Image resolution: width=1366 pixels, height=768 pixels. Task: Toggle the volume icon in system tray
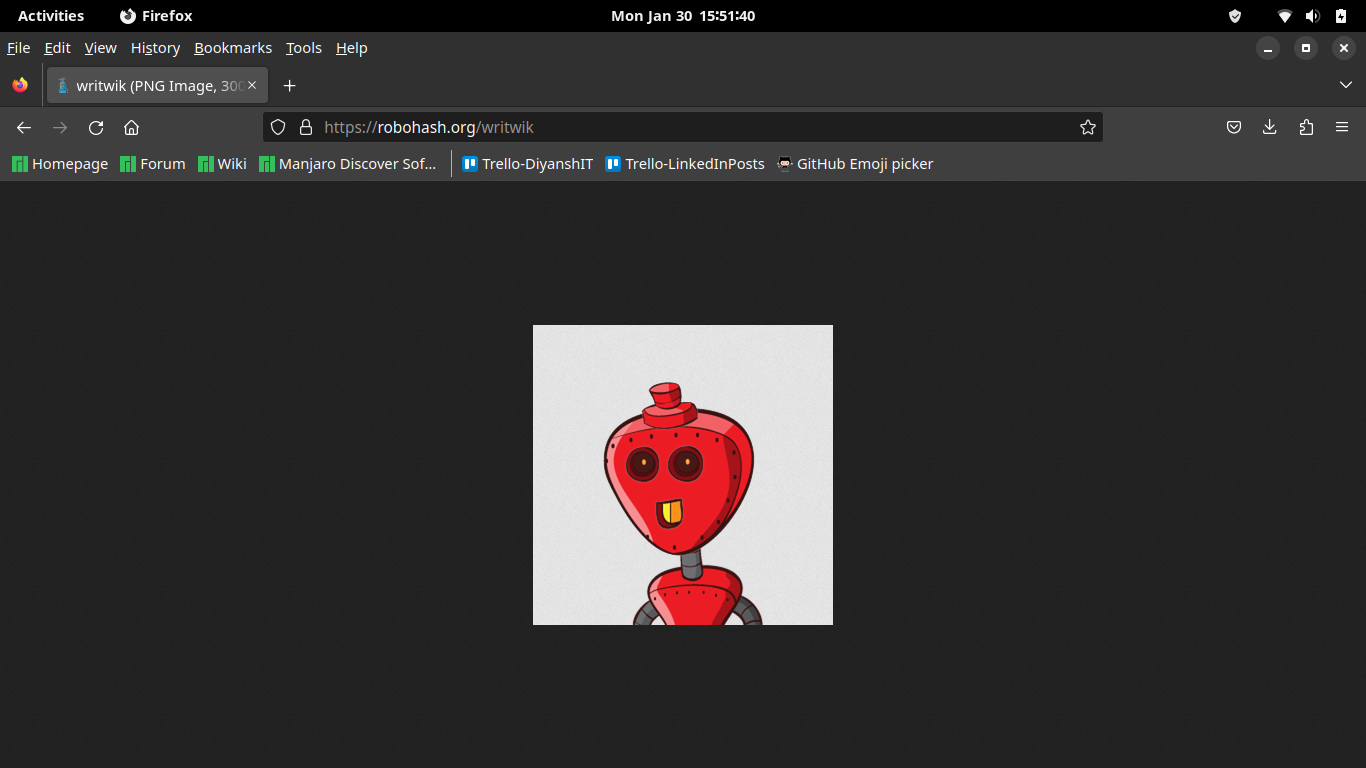click(1312, 15)
